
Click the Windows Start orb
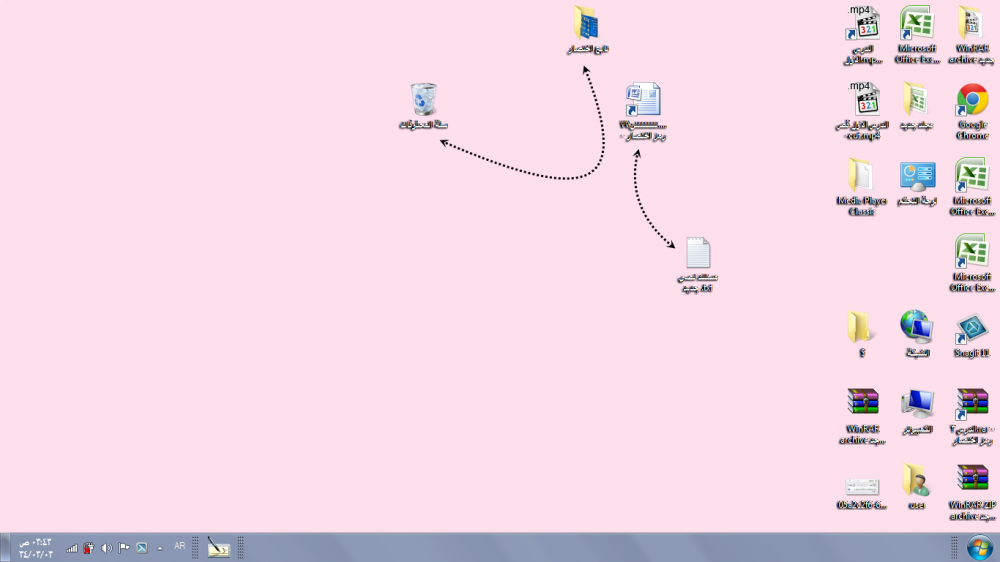(x=979, y=547)
